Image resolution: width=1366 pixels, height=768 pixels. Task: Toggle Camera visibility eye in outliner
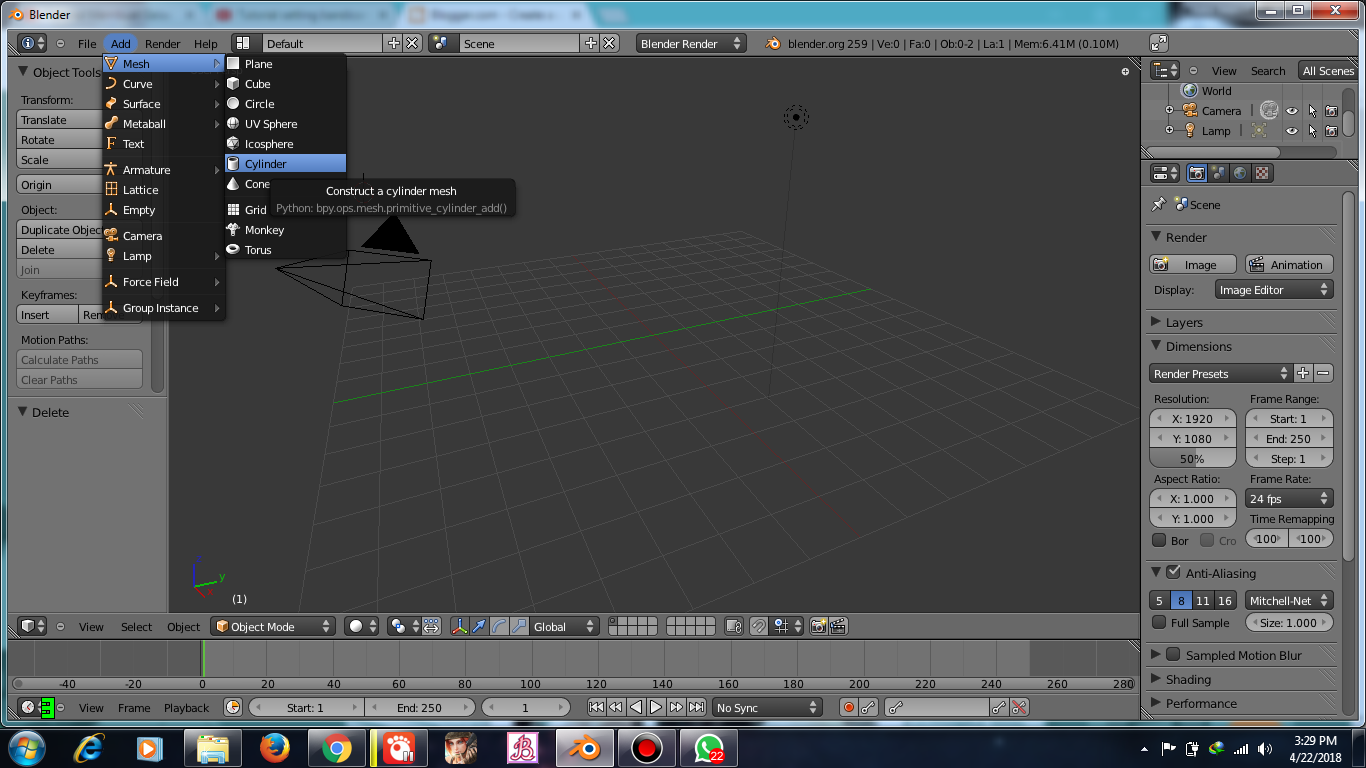pos(1292,111)
